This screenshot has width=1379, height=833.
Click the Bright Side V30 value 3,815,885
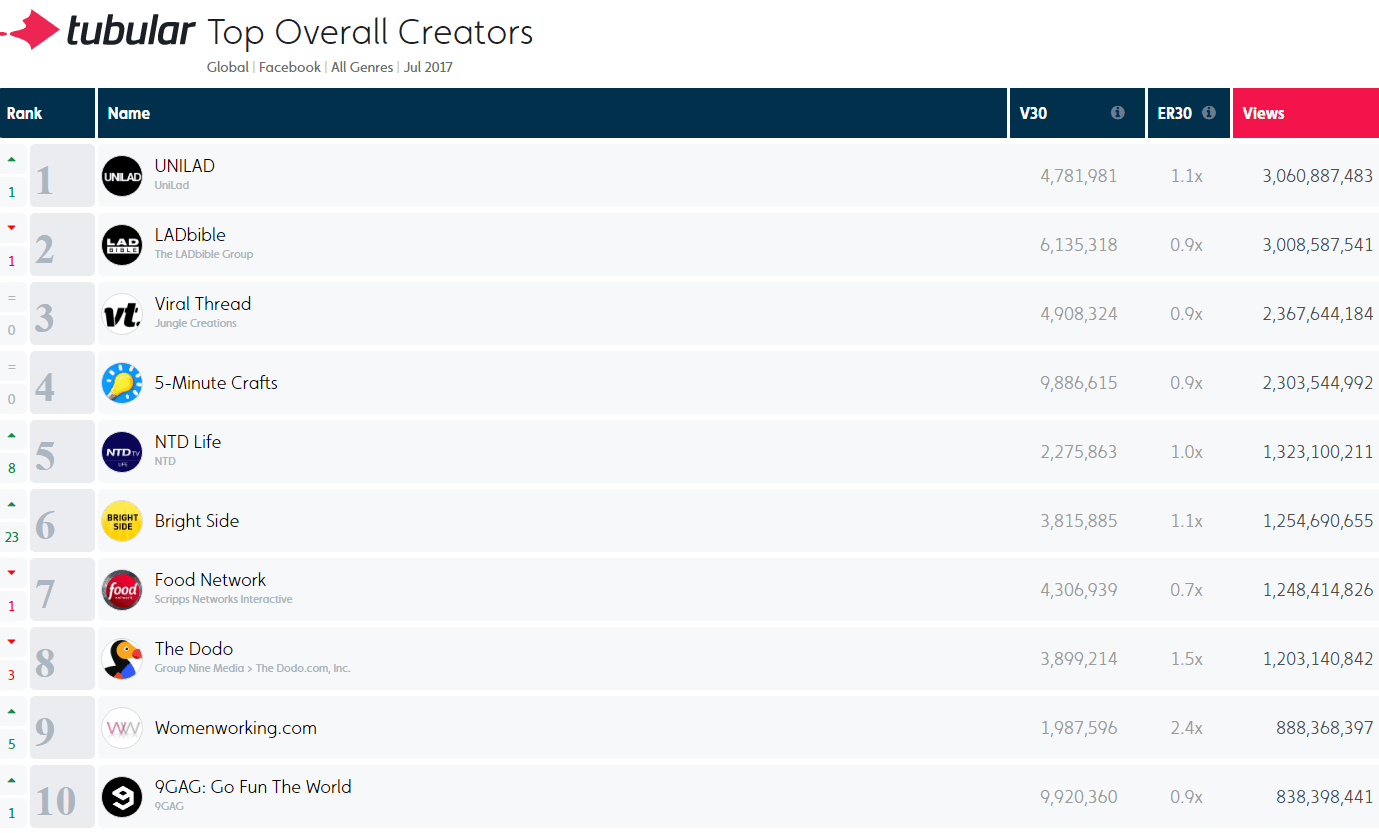coord(1079,521)
